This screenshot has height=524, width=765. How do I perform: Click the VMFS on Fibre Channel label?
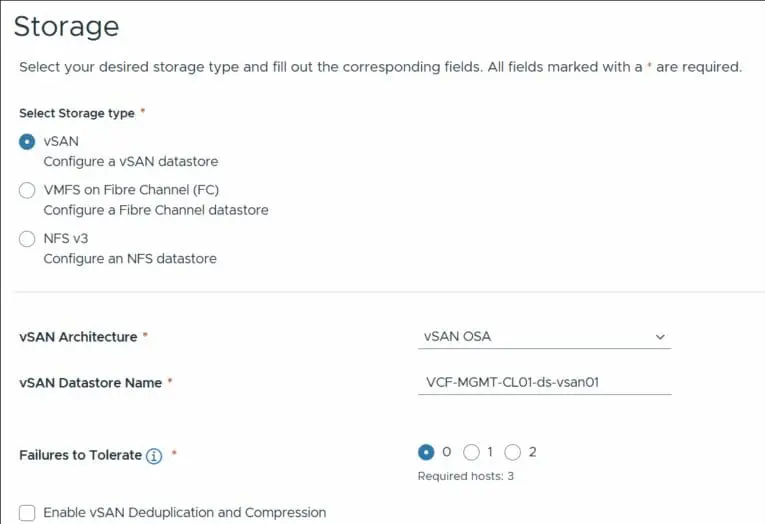click(x=131, y=191)
